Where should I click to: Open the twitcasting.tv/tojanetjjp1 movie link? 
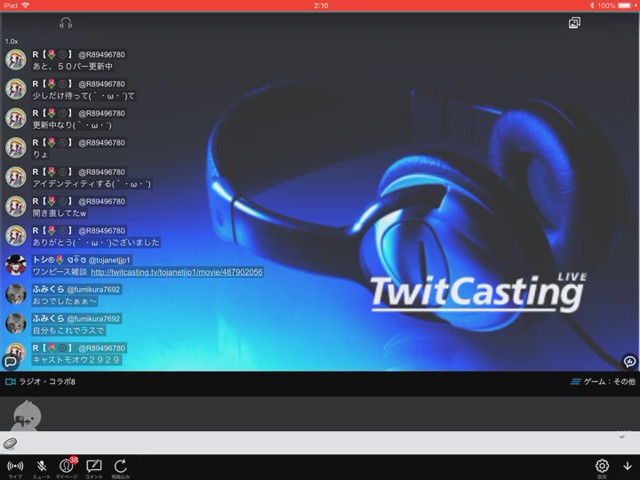[x=177, y=272]
